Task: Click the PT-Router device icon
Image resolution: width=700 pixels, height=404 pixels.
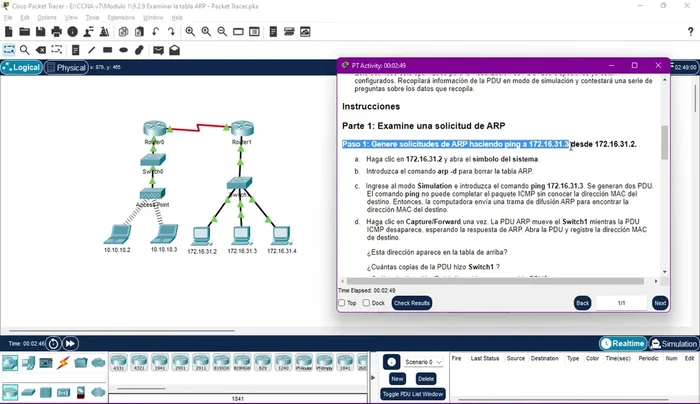Action: click(304, 362)
